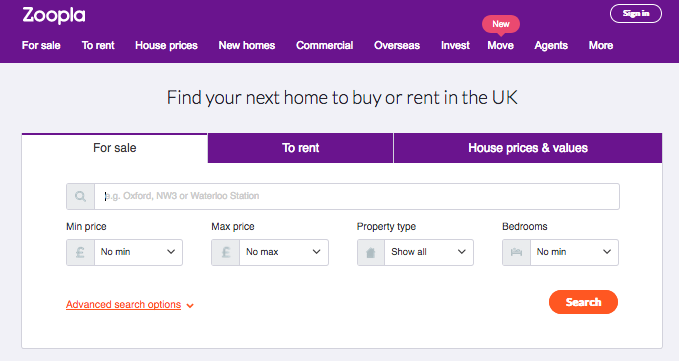Expand the Property type Show all dropdown

click(x=429, y=252)
